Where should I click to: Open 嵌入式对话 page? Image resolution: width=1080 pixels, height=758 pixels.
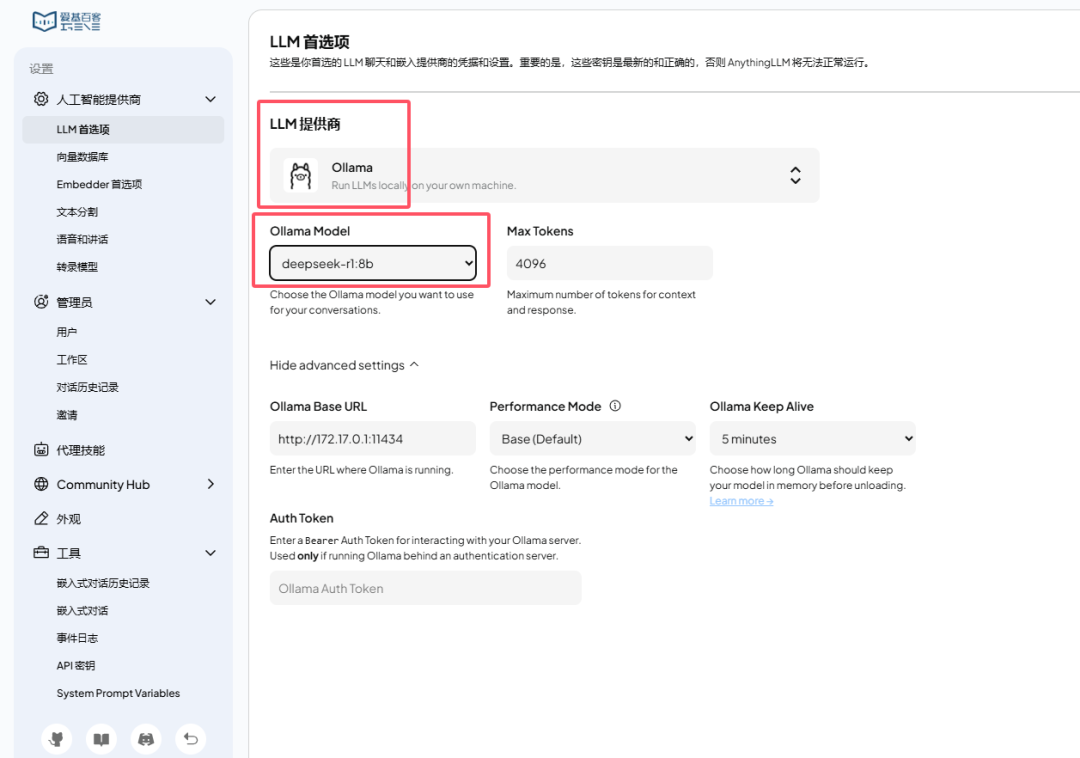pos(83,611)
